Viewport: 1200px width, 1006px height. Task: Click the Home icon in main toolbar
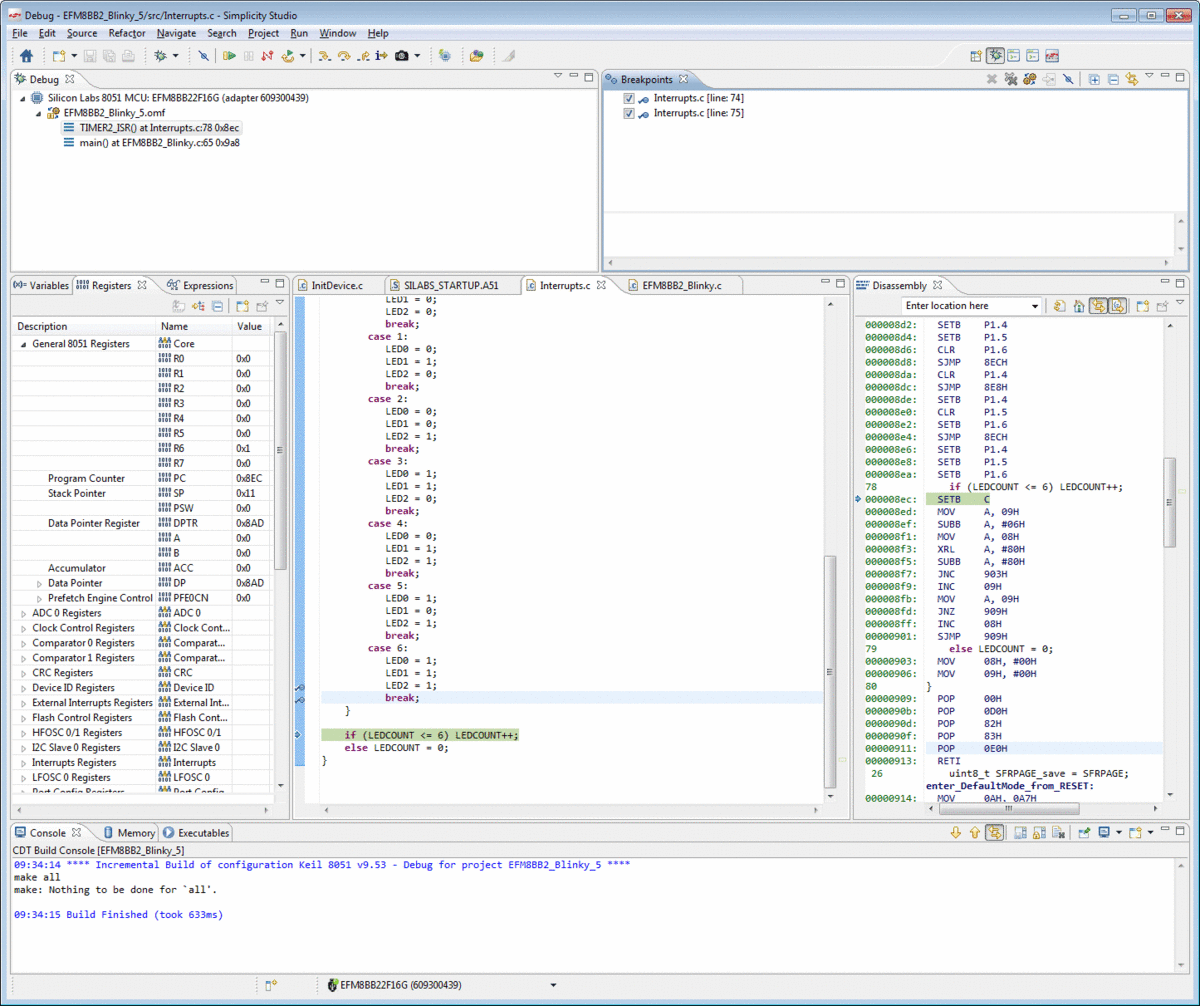pyautogui.click(x=27, y=56)
